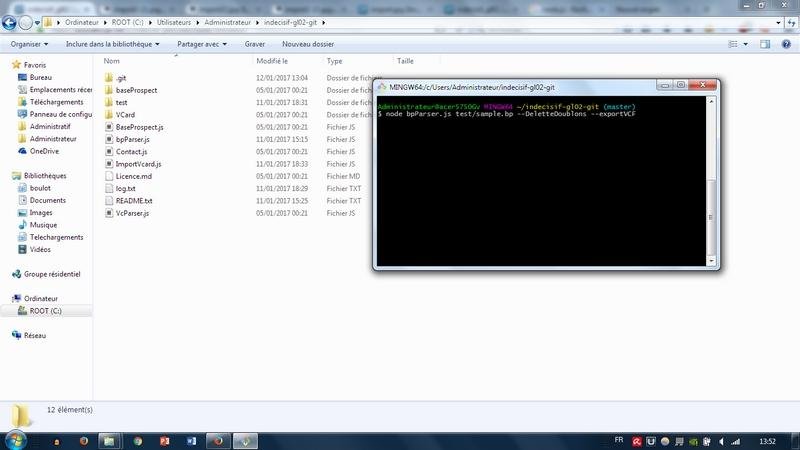Sort by the Nom column header
800x450 pixels.
click(111, 61)
